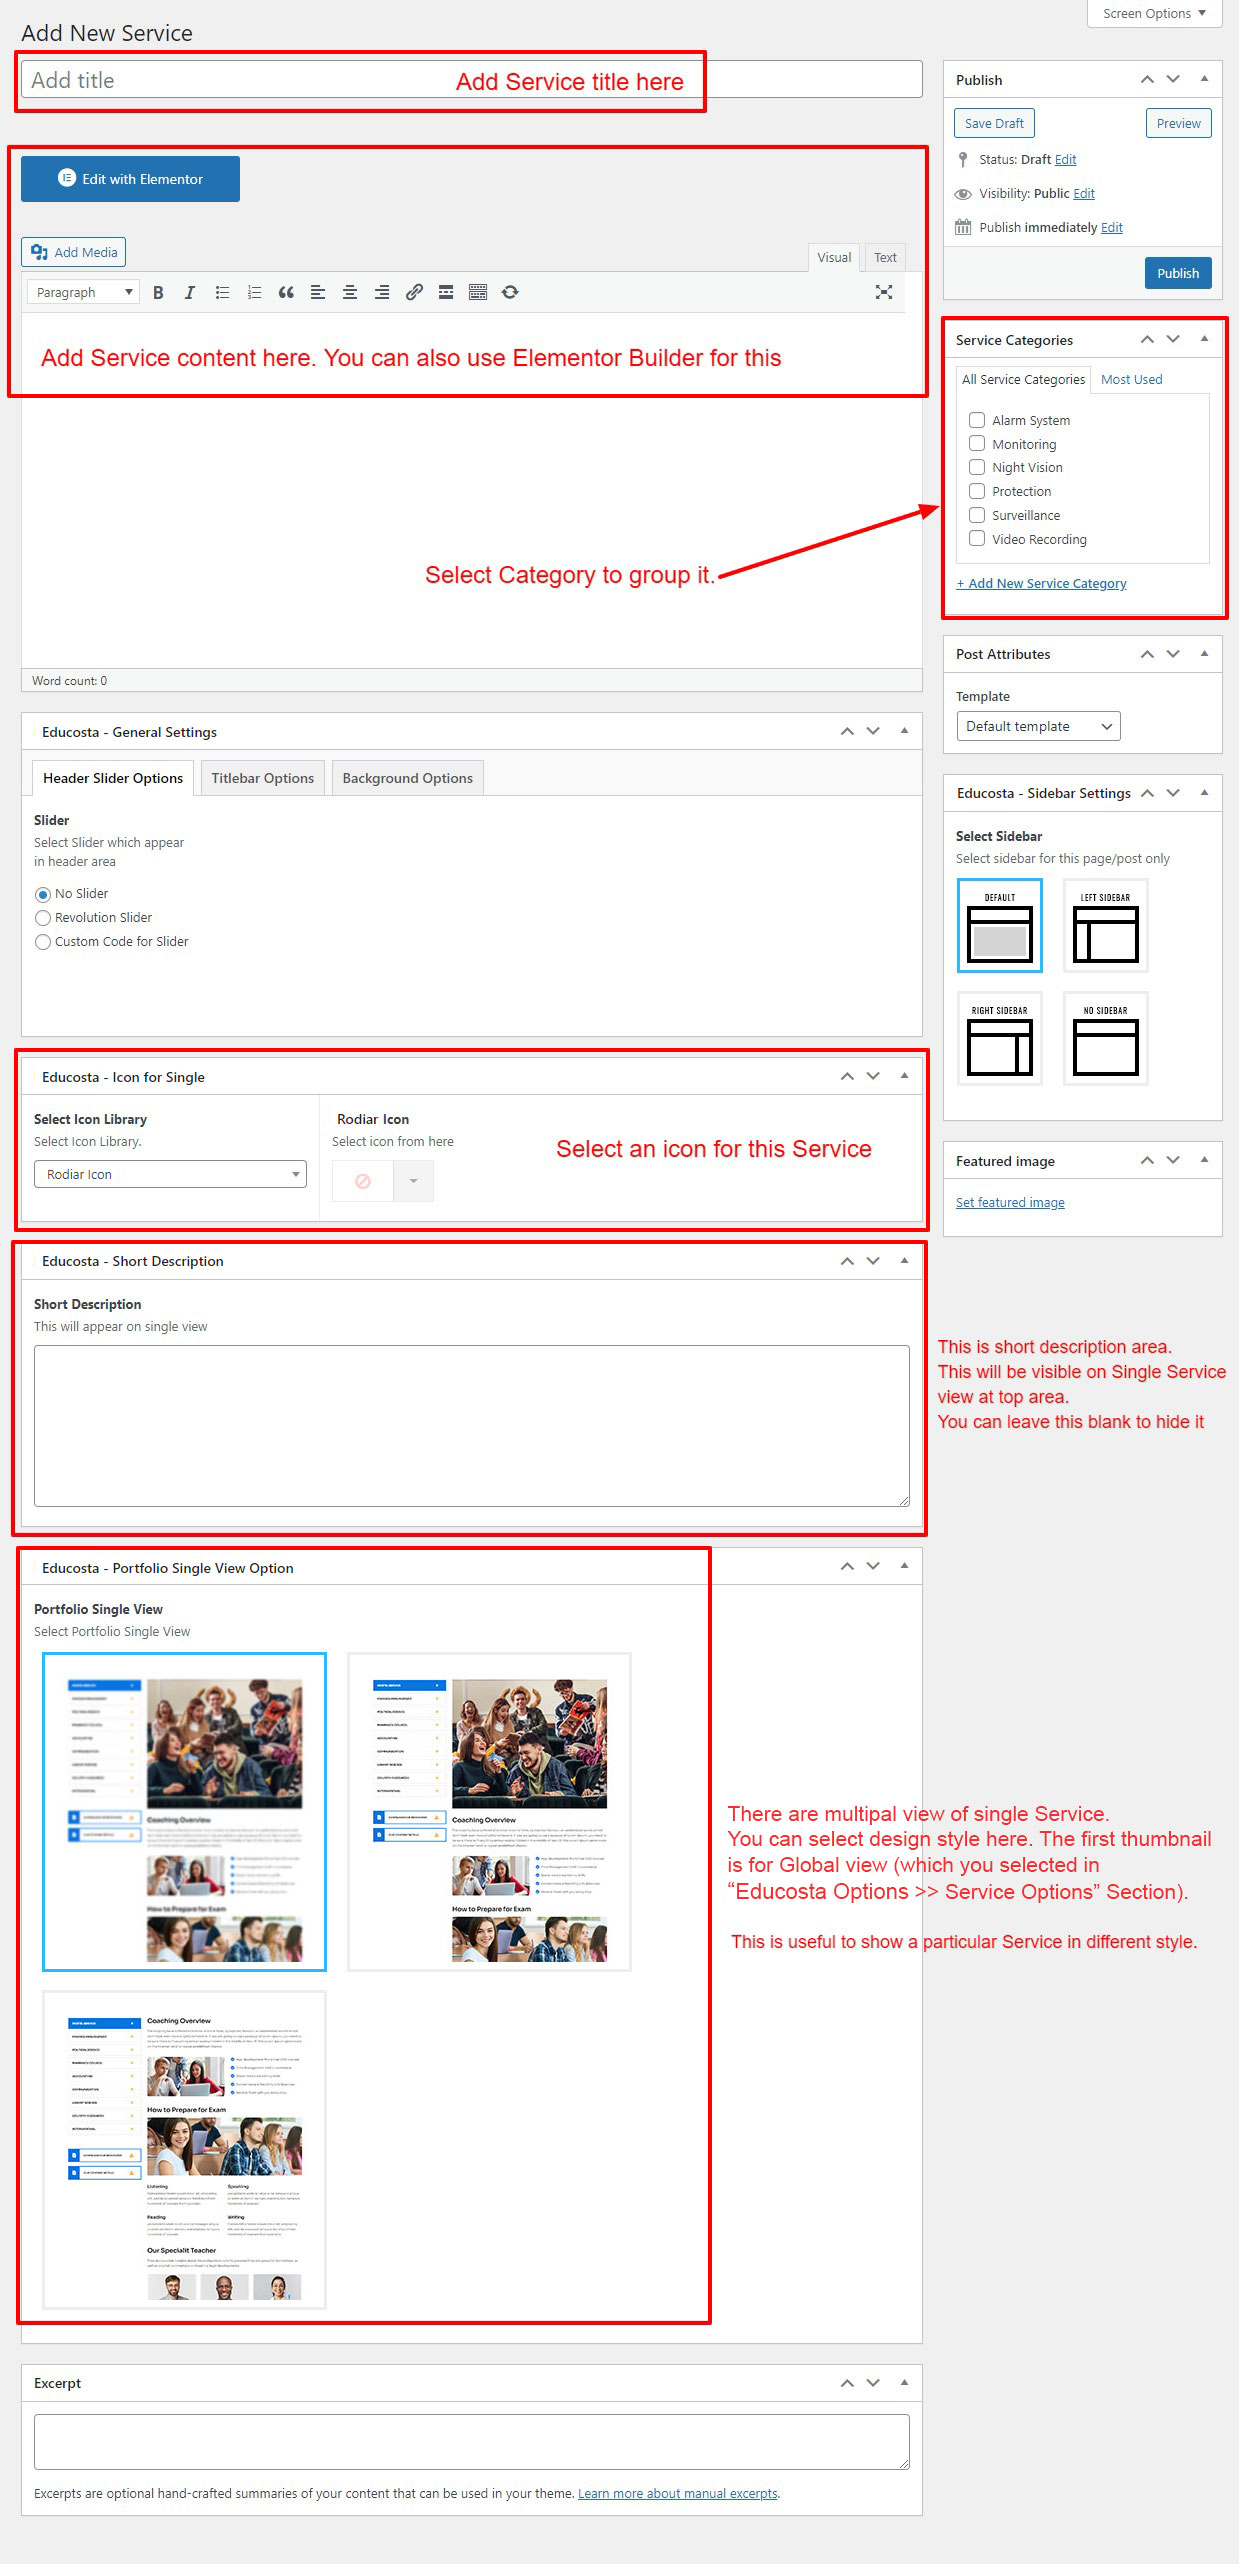This screenshot has height=2564, width=1239.
Task: Select the No Sidebar layout icon
Action: tap(1105, 1038)
